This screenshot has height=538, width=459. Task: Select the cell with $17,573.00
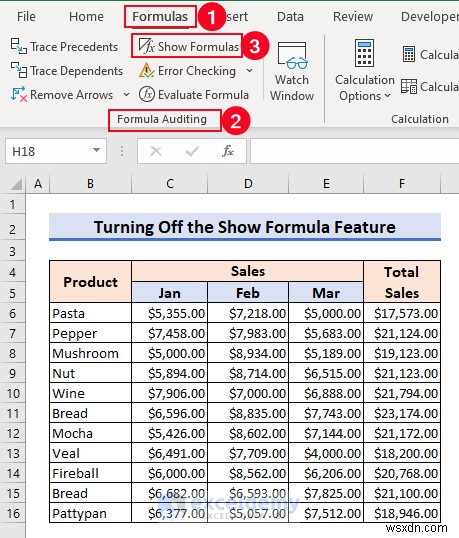coord(402,313)
